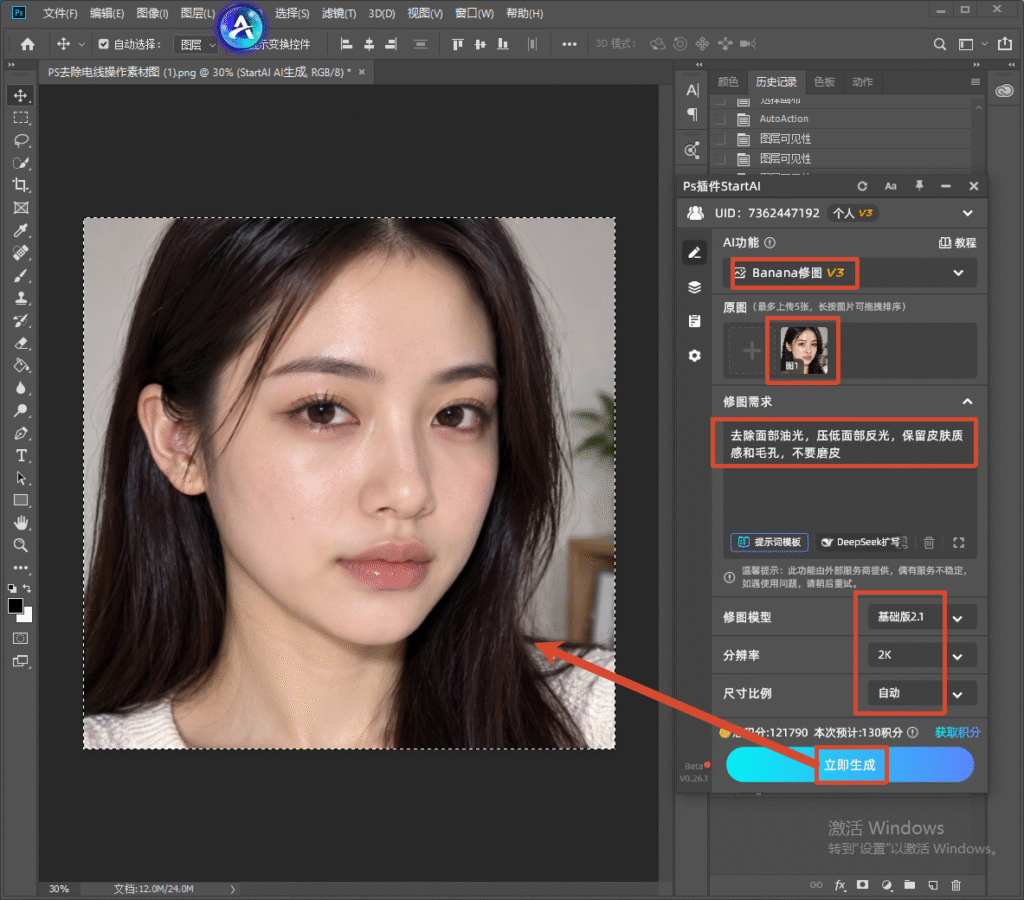Select the Move tool in the toolbox

click(21, 95)
